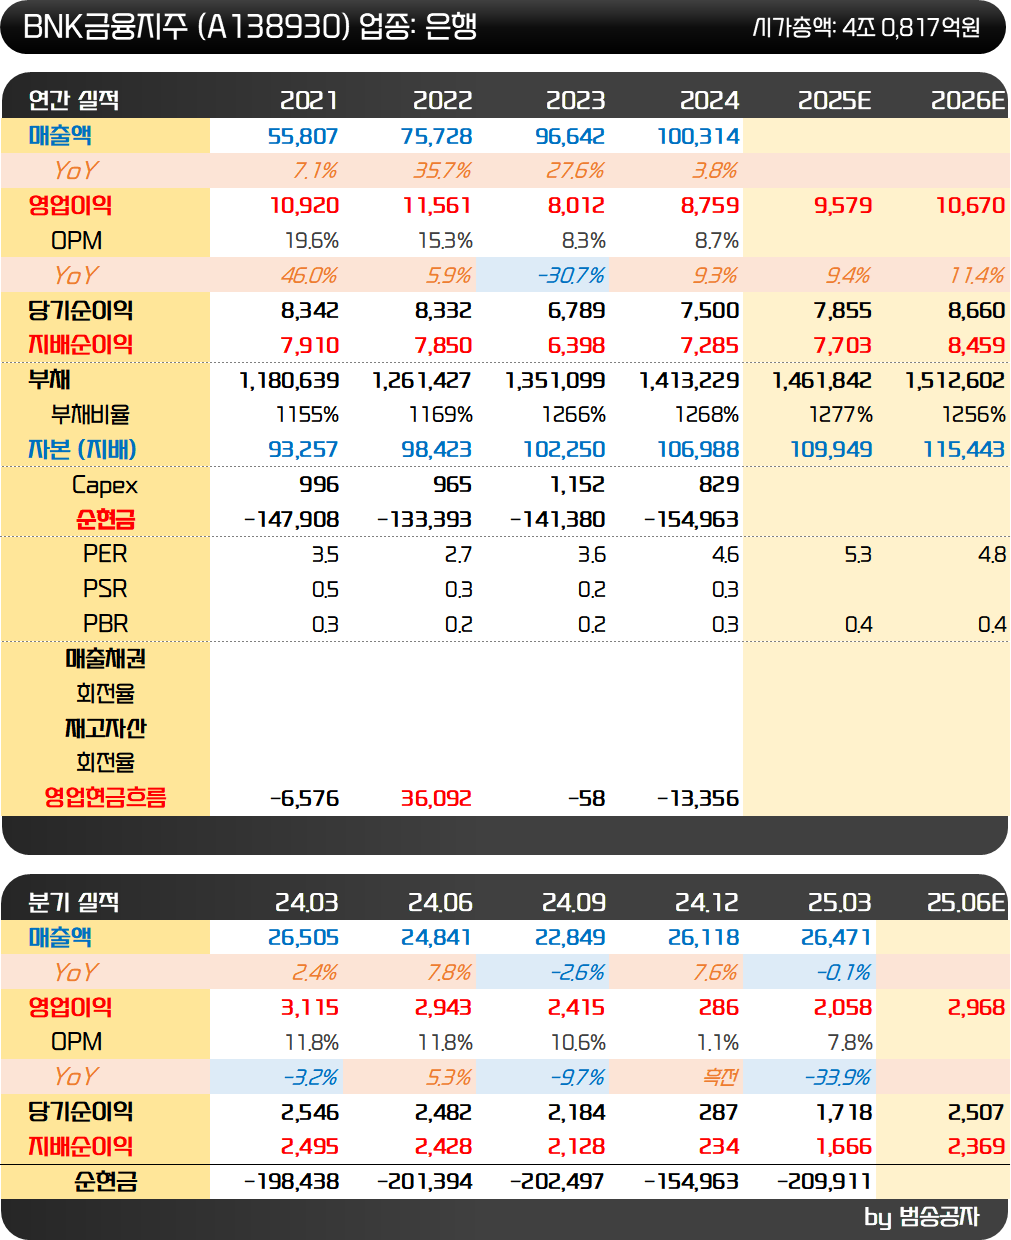Click the debt ratio value 1155%

(x=307, y=415)
